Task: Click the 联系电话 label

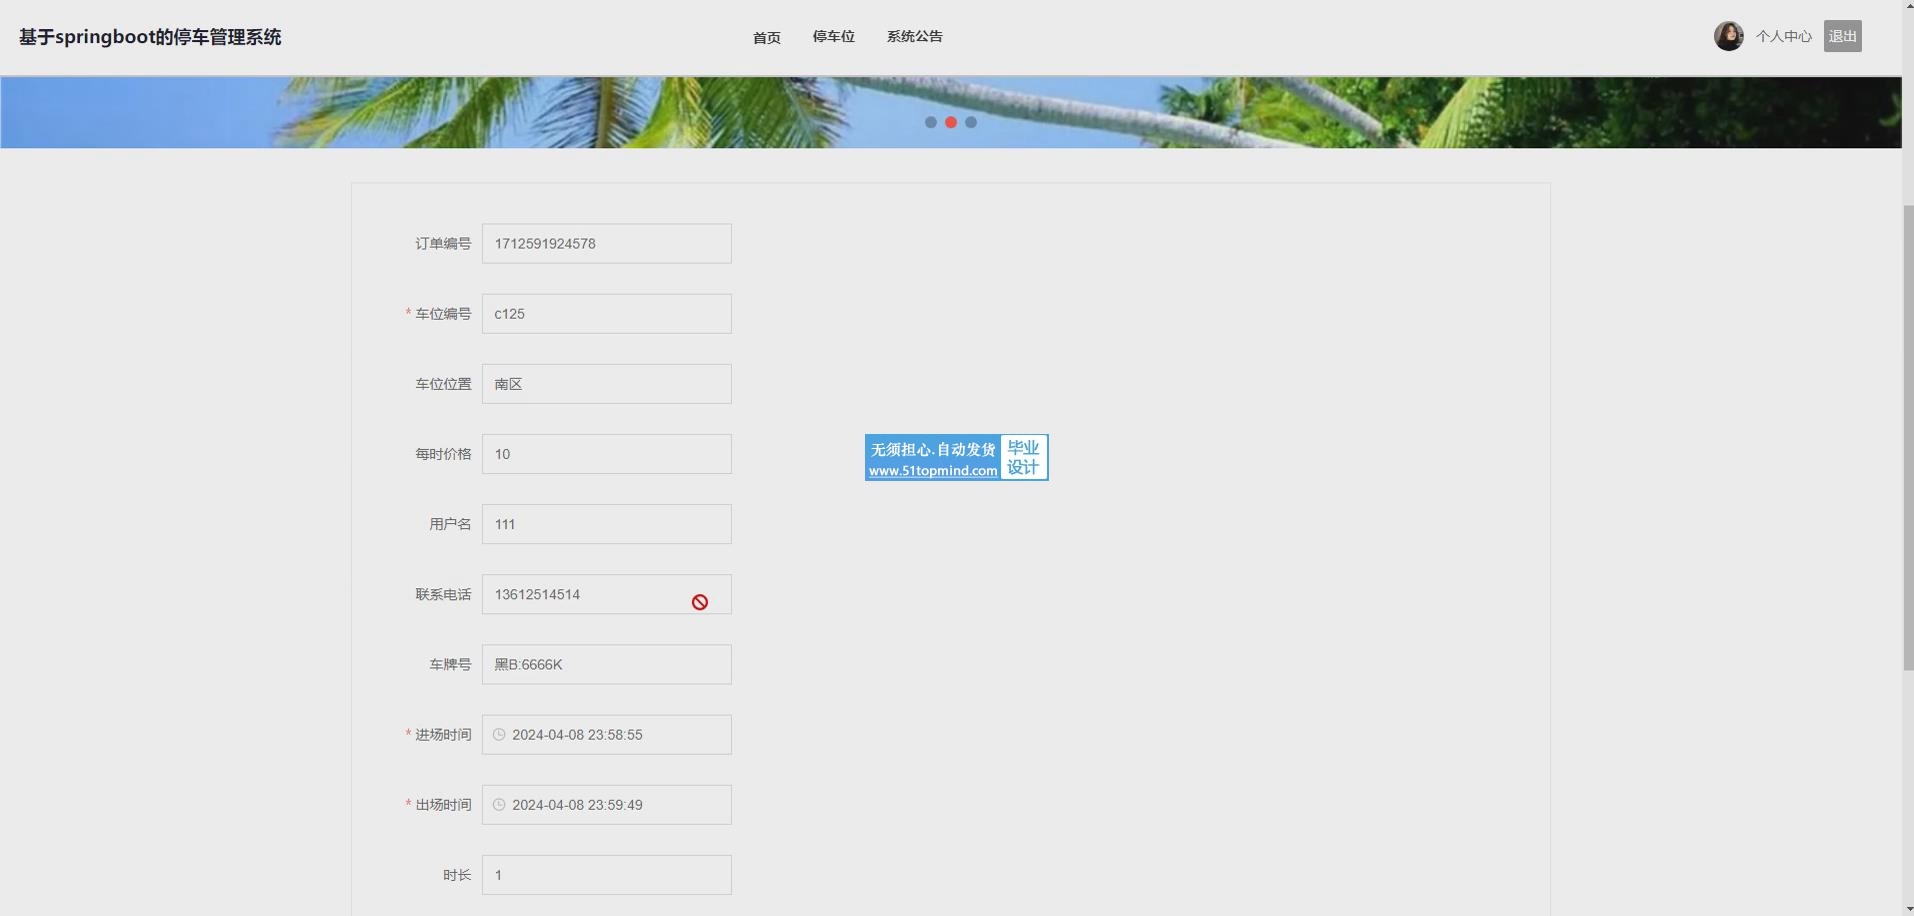Action: (443, 594)
